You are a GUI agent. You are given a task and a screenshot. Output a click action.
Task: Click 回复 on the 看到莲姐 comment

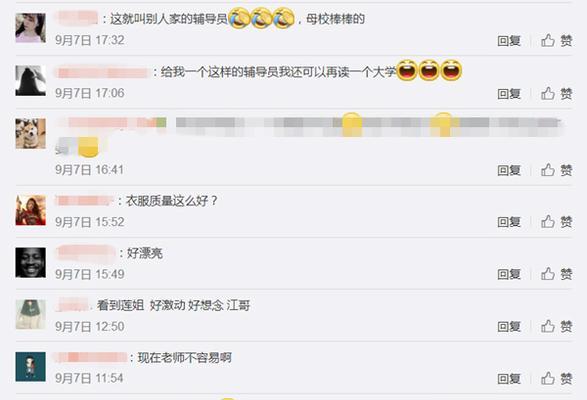pos(509,327)
